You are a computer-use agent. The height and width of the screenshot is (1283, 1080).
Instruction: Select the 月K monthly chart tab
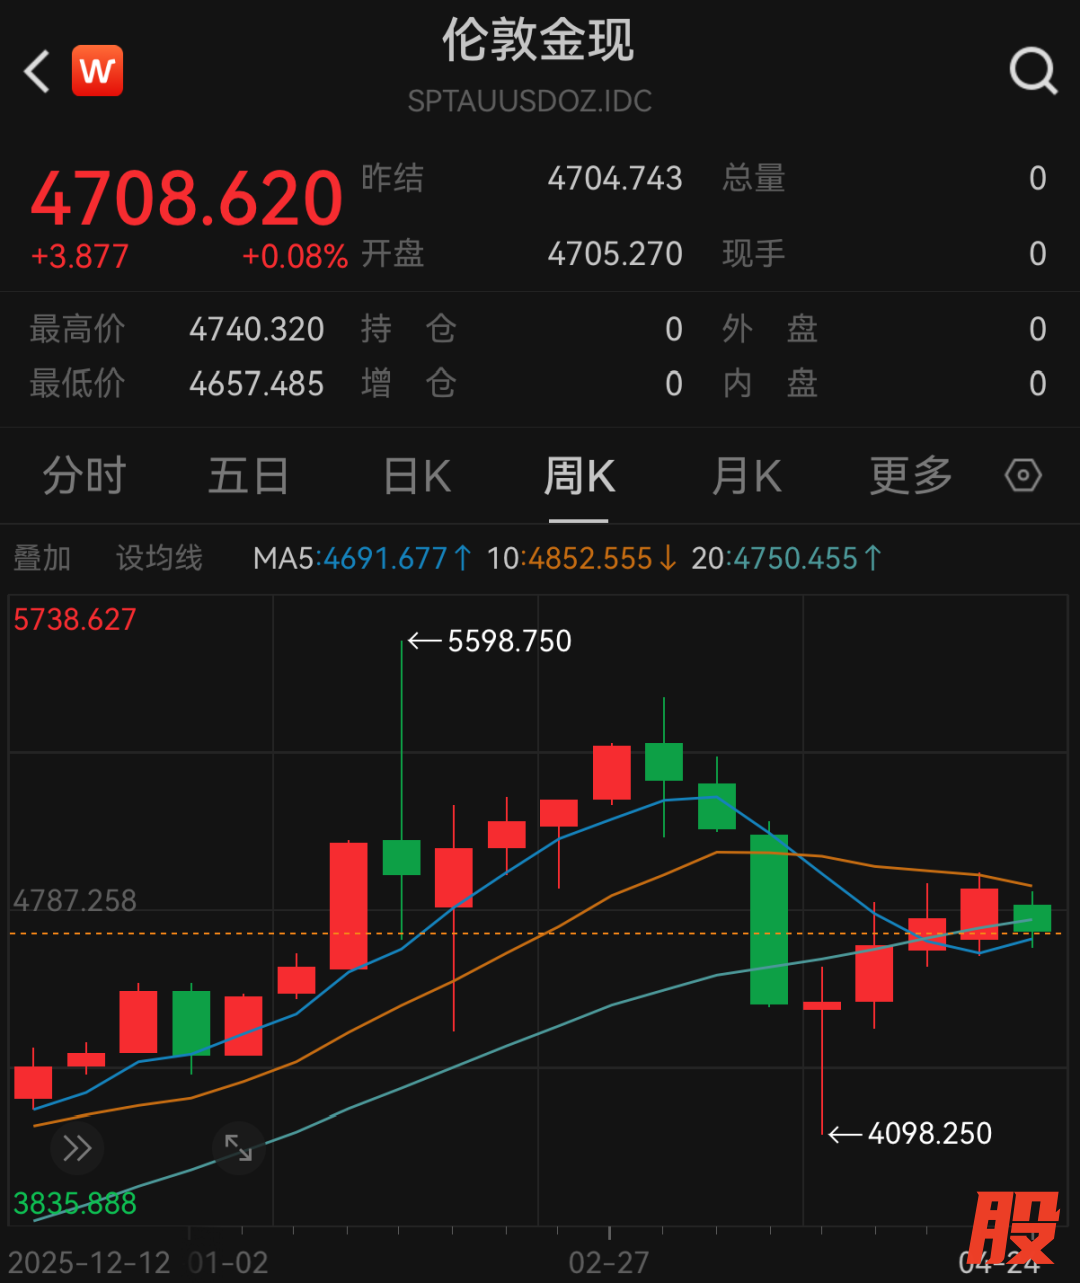coord(746,476)
